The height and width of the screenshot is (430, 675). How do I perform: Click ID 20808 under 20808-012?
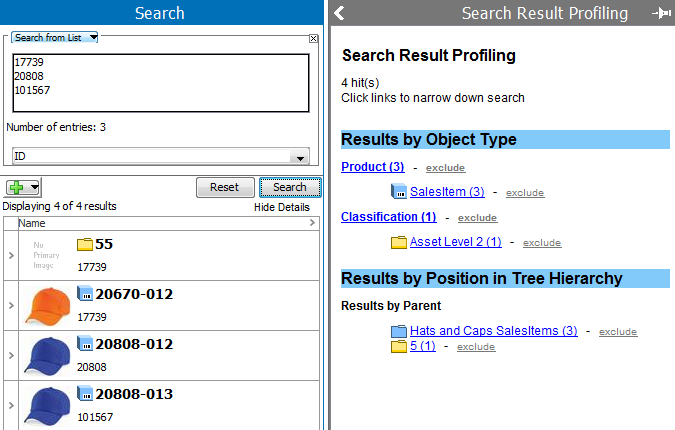91,367
